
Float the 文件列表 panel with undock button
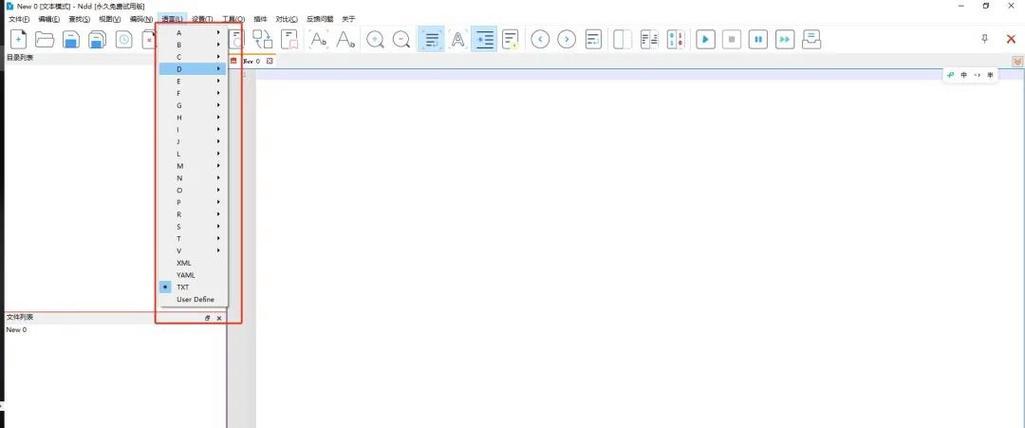pyautogui.click(x=207, y=318)
